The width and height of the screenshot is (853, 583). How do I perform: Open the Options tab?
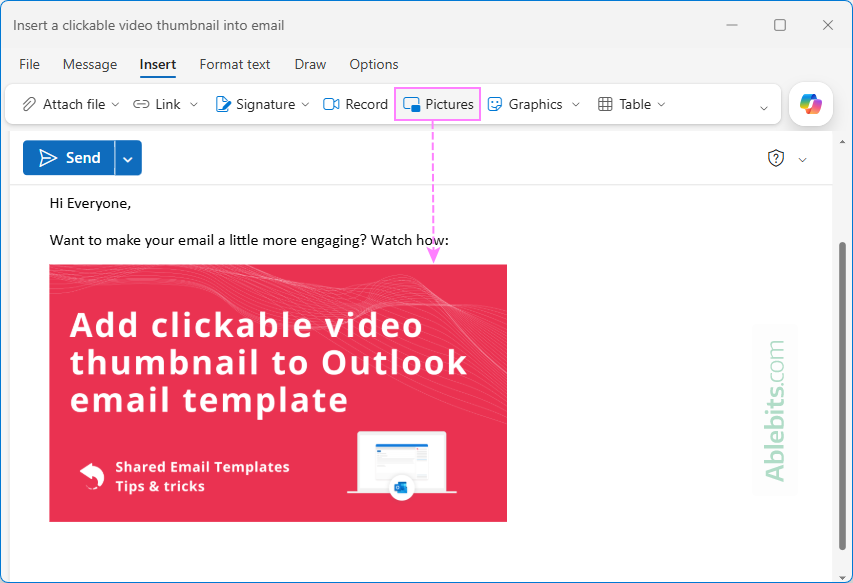[x=374, y=64]
